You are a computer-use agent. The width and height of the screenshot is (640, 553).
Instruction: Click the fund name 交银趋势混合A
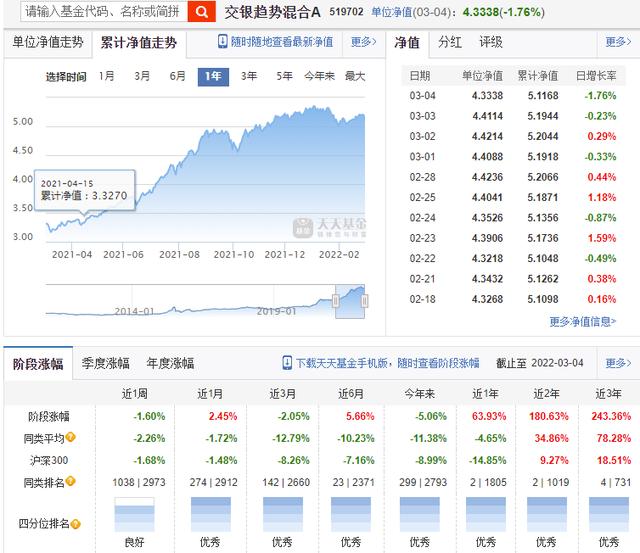click(272, 12)
